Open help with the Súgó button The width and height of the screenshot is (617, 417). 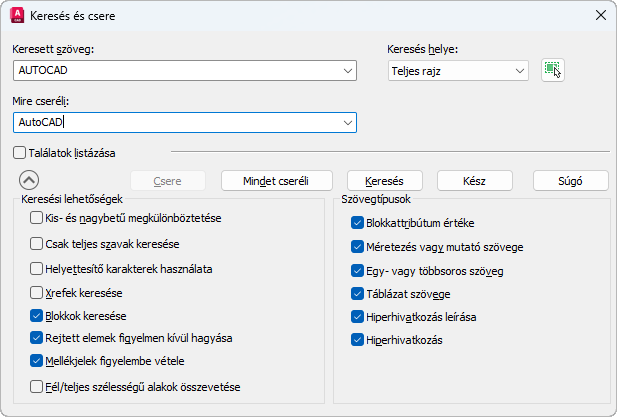(570, 181)
